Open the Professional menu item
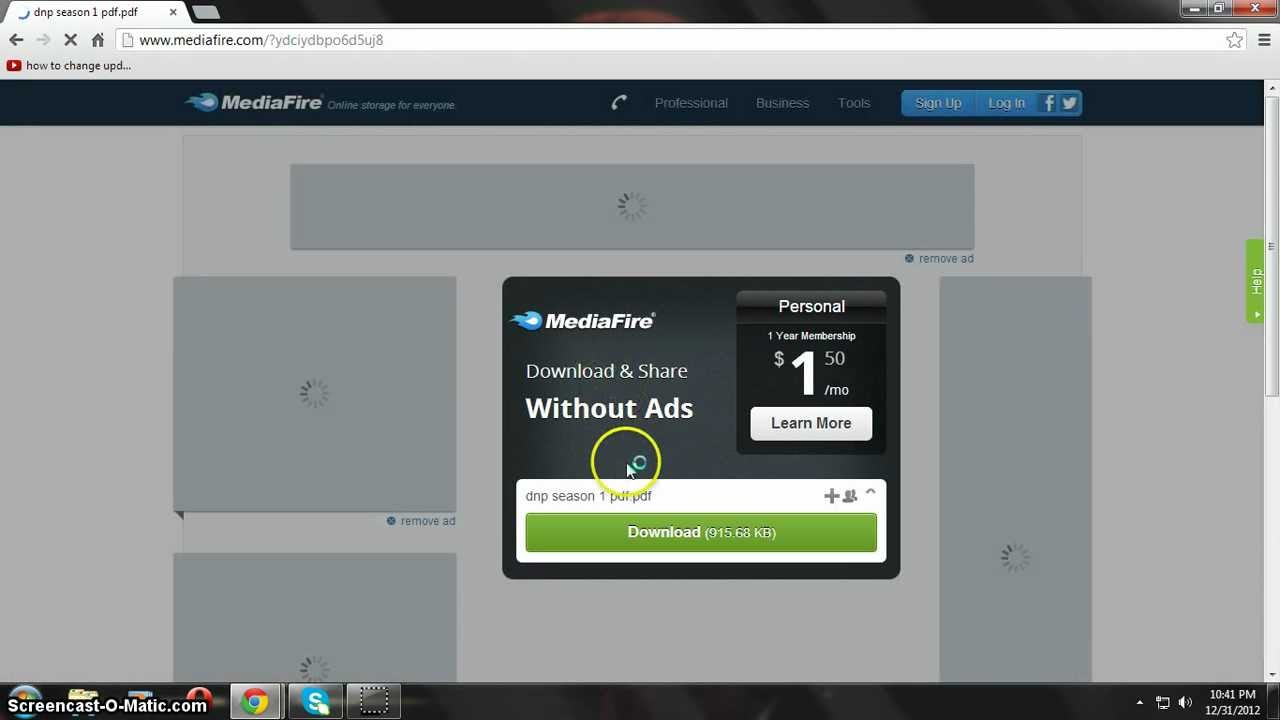The height and width of the screenshot is (720, 1280). coord(691,103)
